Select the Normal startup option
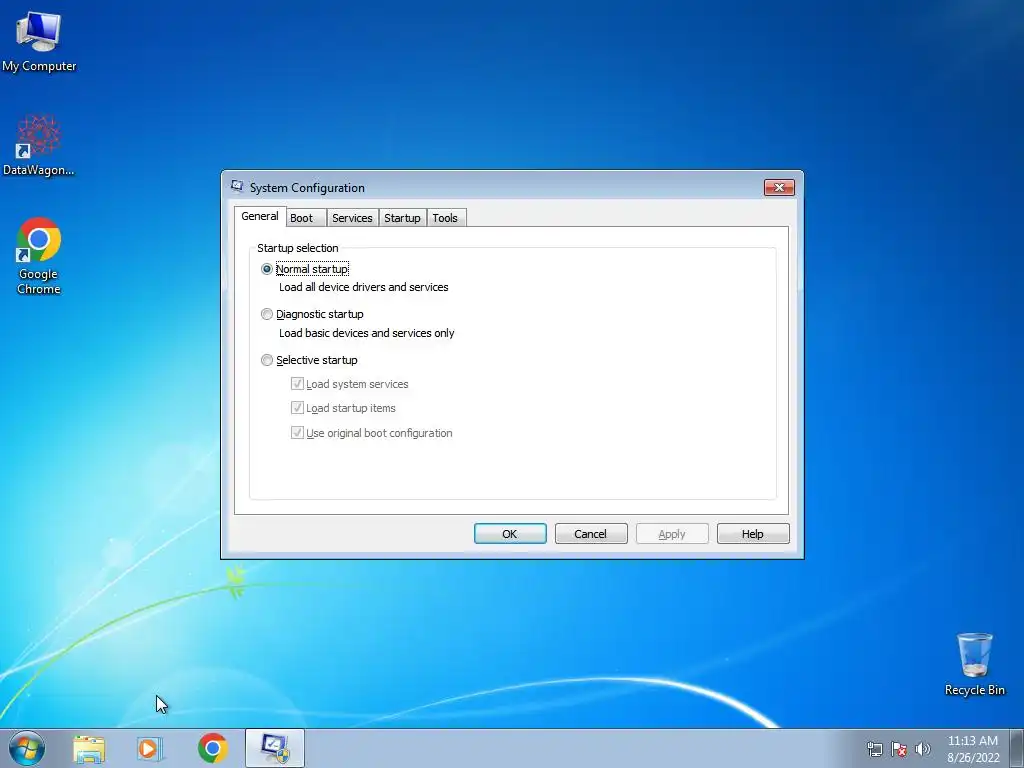Image resolution: width=1024 pixels, height=768 pixels. point(305,269)
